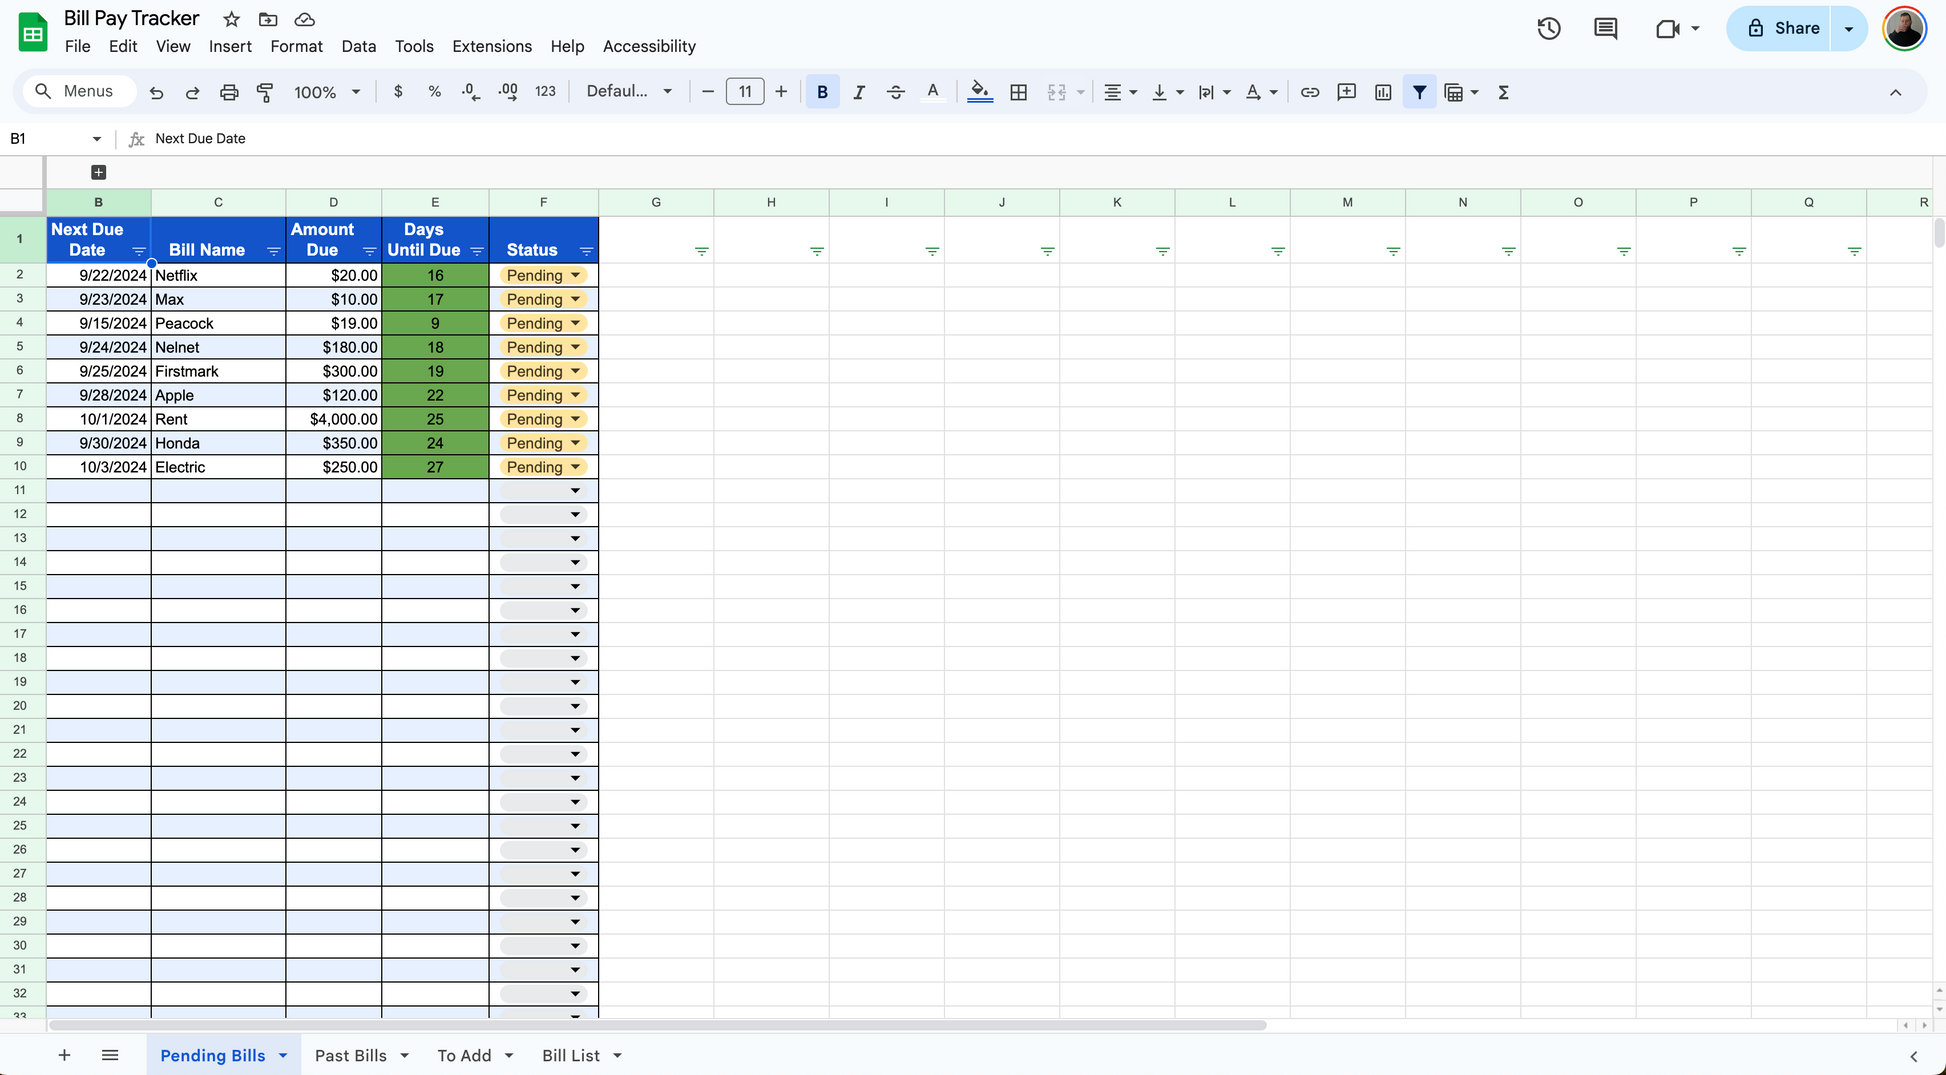1946x1075 pixels.
Task: Click the Undo icon in toolbar
Action: tap(156, 92)
